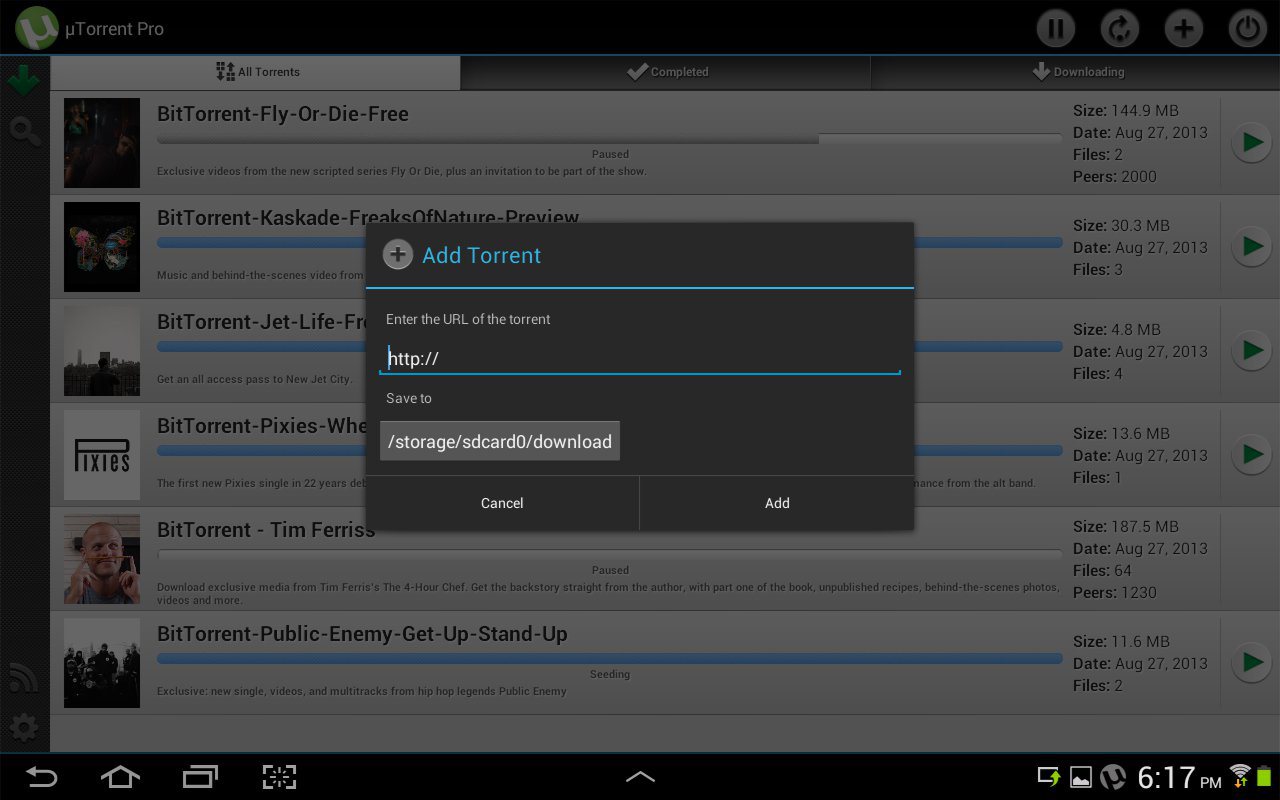This screenshot has height=800, width=1280.
Task: Open the µTorrent logo in header
Action: click(37, 28)
